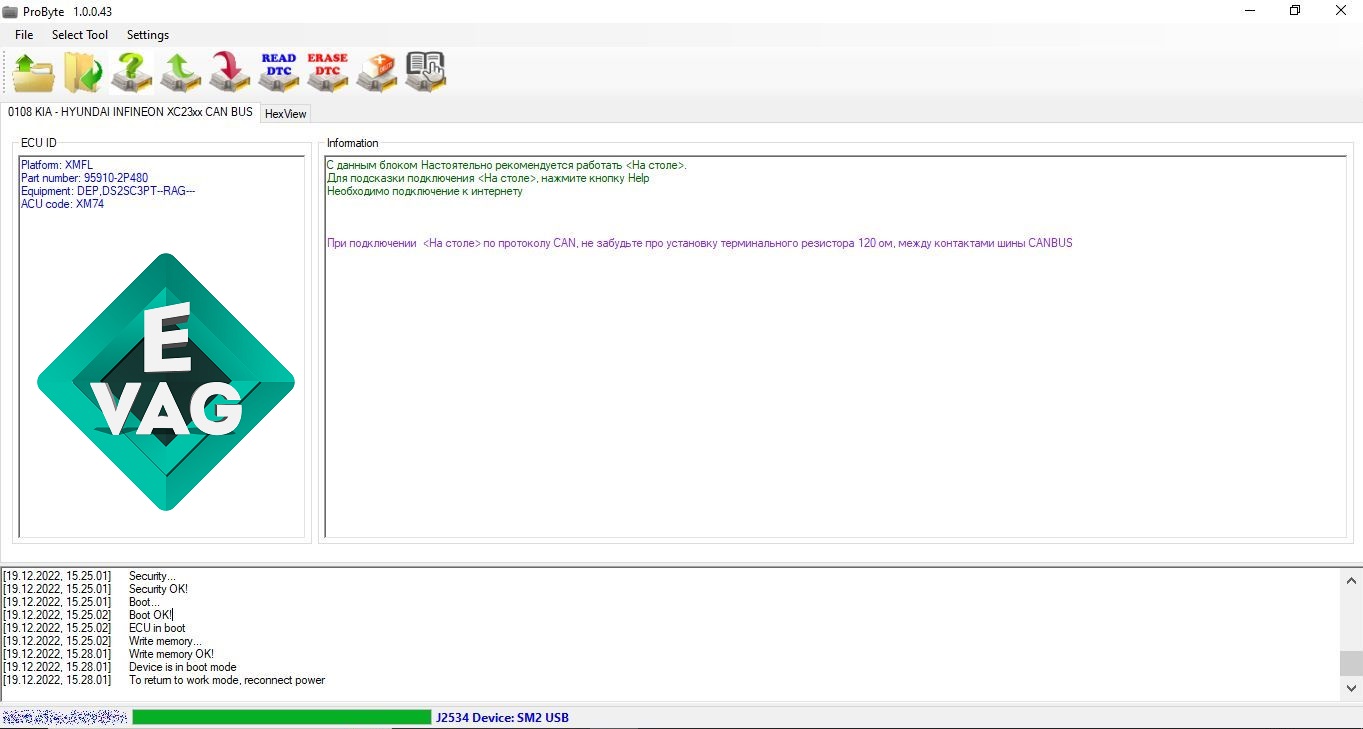Click the E VAG logo image
This screenshot has width=1363, height=729.
(x=166, y=382)
